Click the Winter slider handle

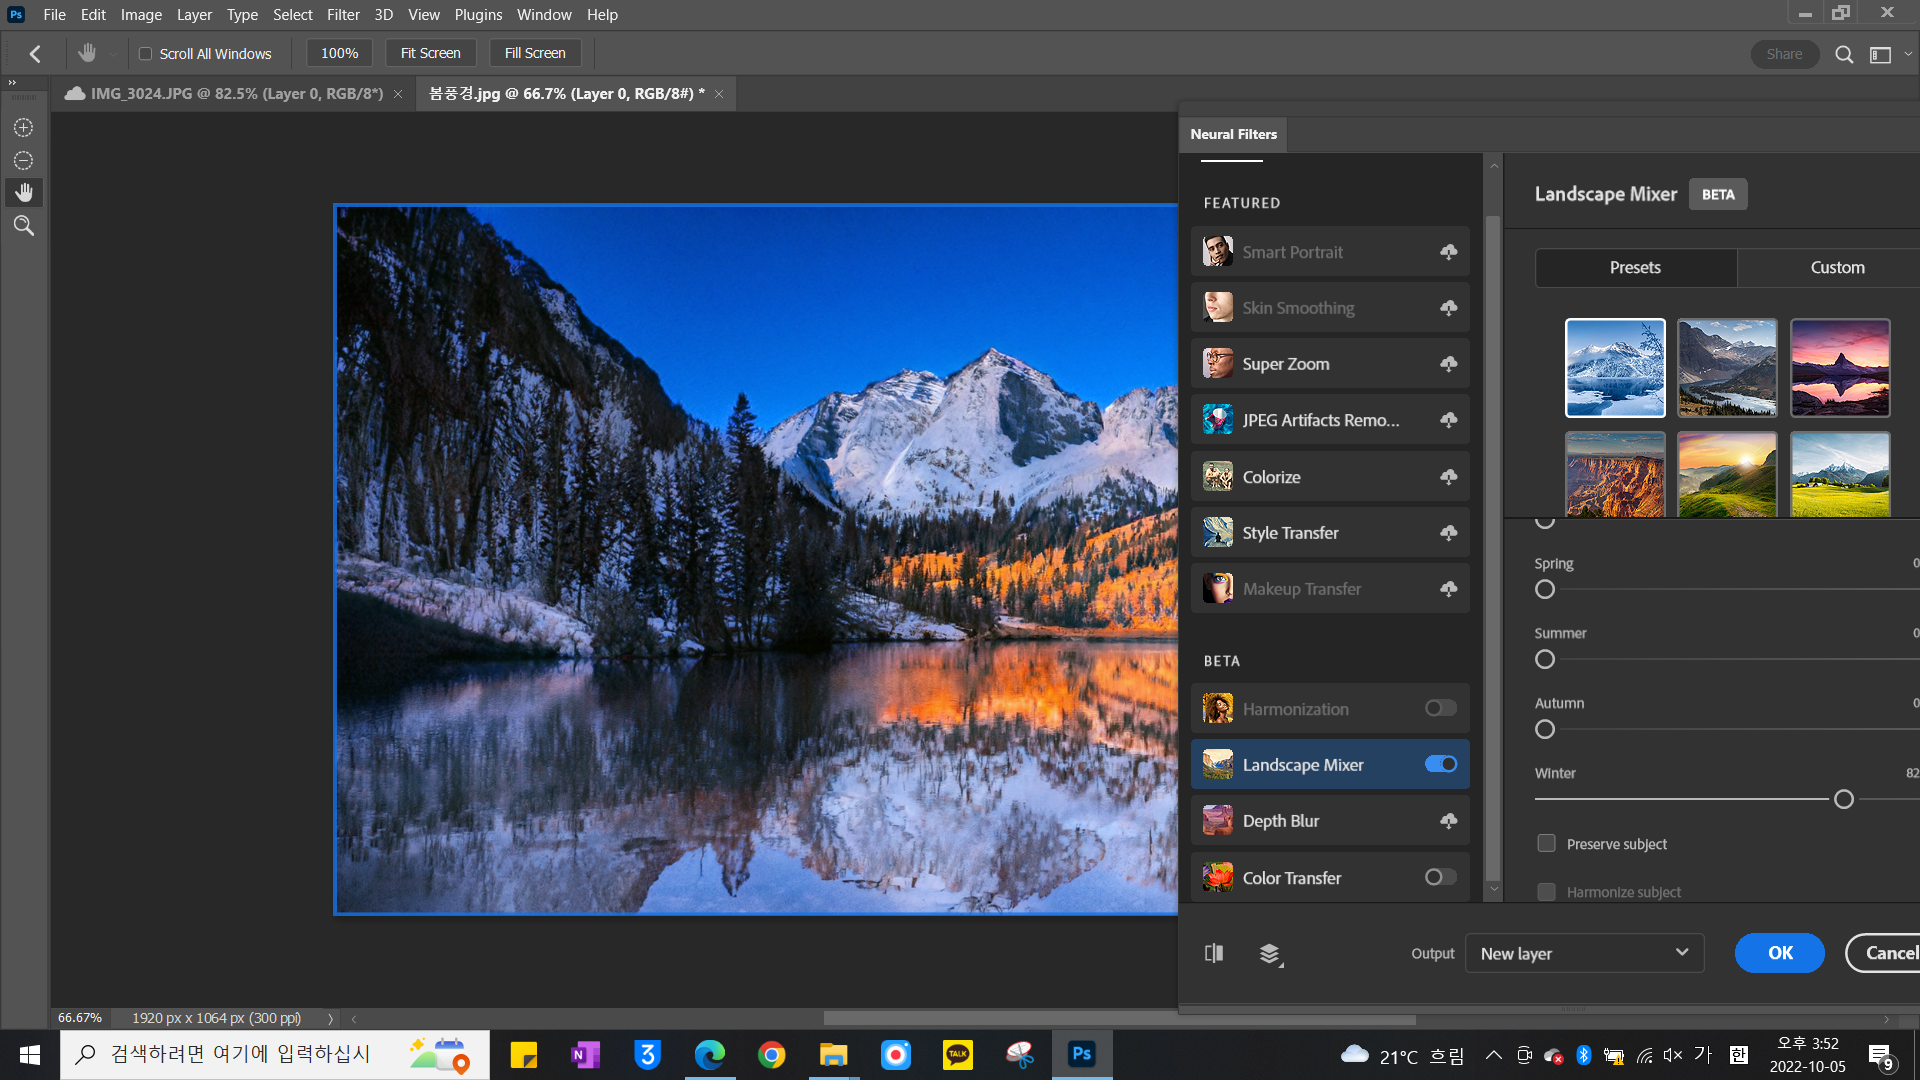click(1844, 799)
